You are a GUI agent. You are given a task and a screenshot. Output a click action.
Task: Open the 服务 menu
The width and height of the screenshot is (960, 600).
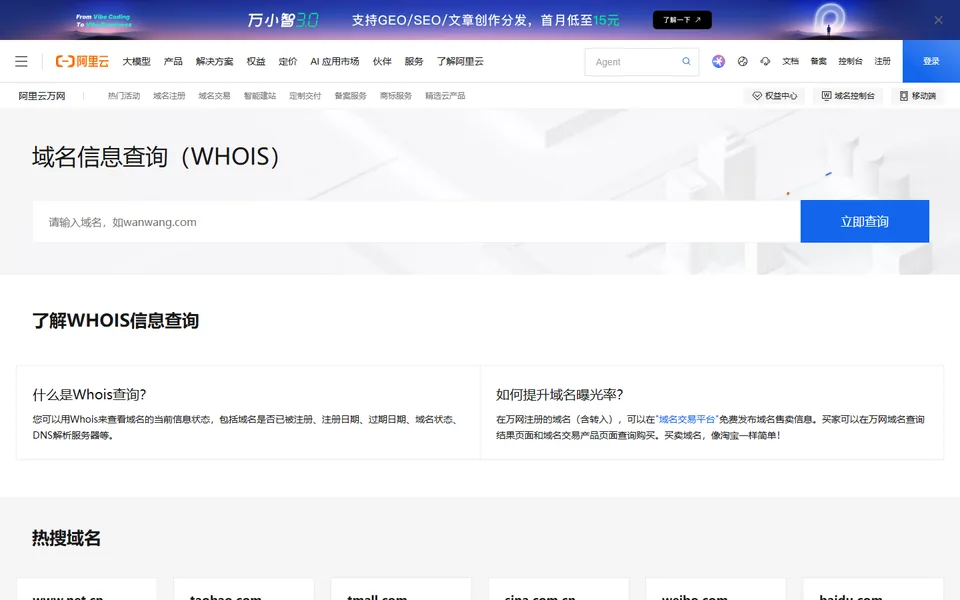414,61
